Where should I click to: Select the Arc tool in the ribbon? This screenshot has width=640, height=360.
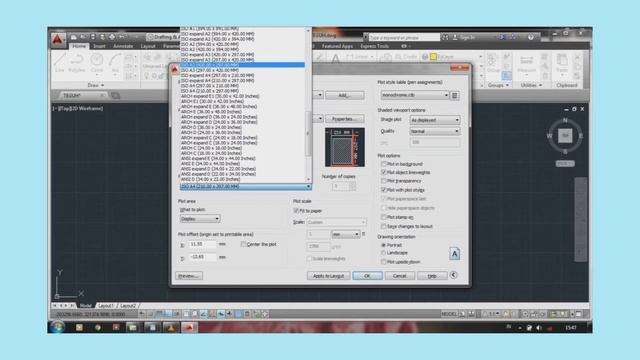tap(115, 62)
